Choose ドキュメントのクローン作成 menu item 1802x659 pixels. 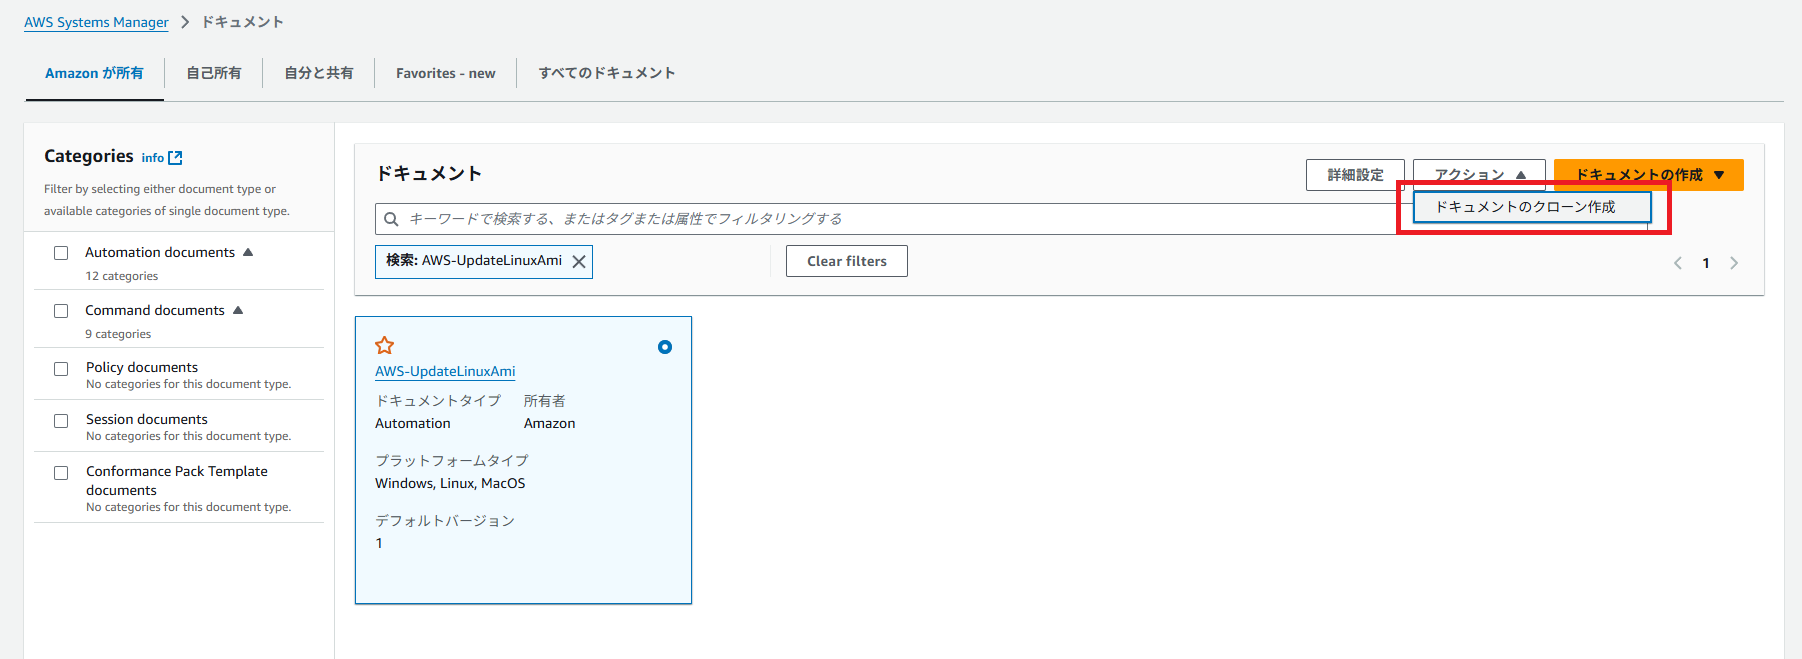click(1532, 207)
